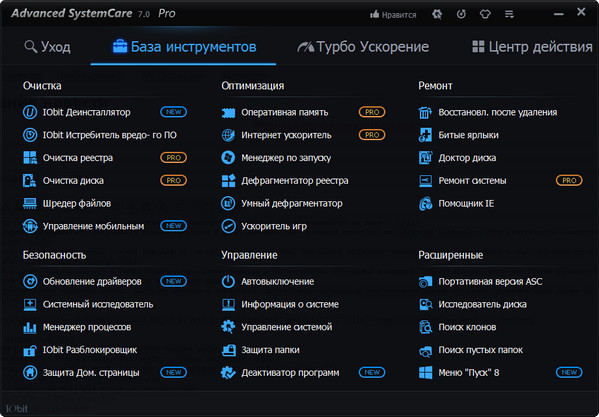The height and width of the screenshot is (417, 599).
Task: Click the Автовыключение power icon
Action: click(x=228, y=281)
